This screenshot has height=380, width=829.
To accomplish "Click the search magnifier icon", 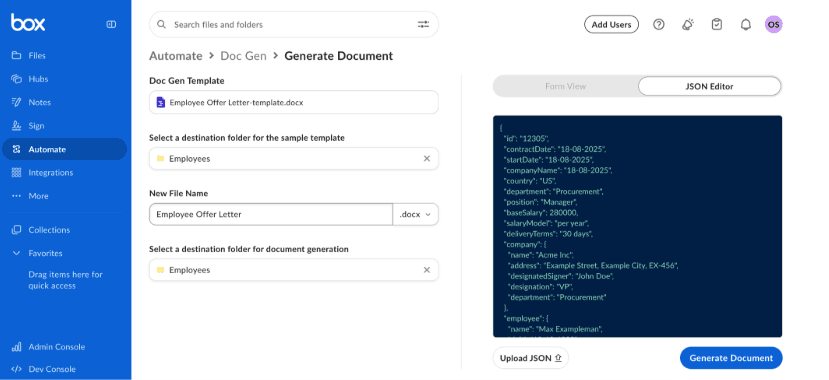I will click(162, 24).
